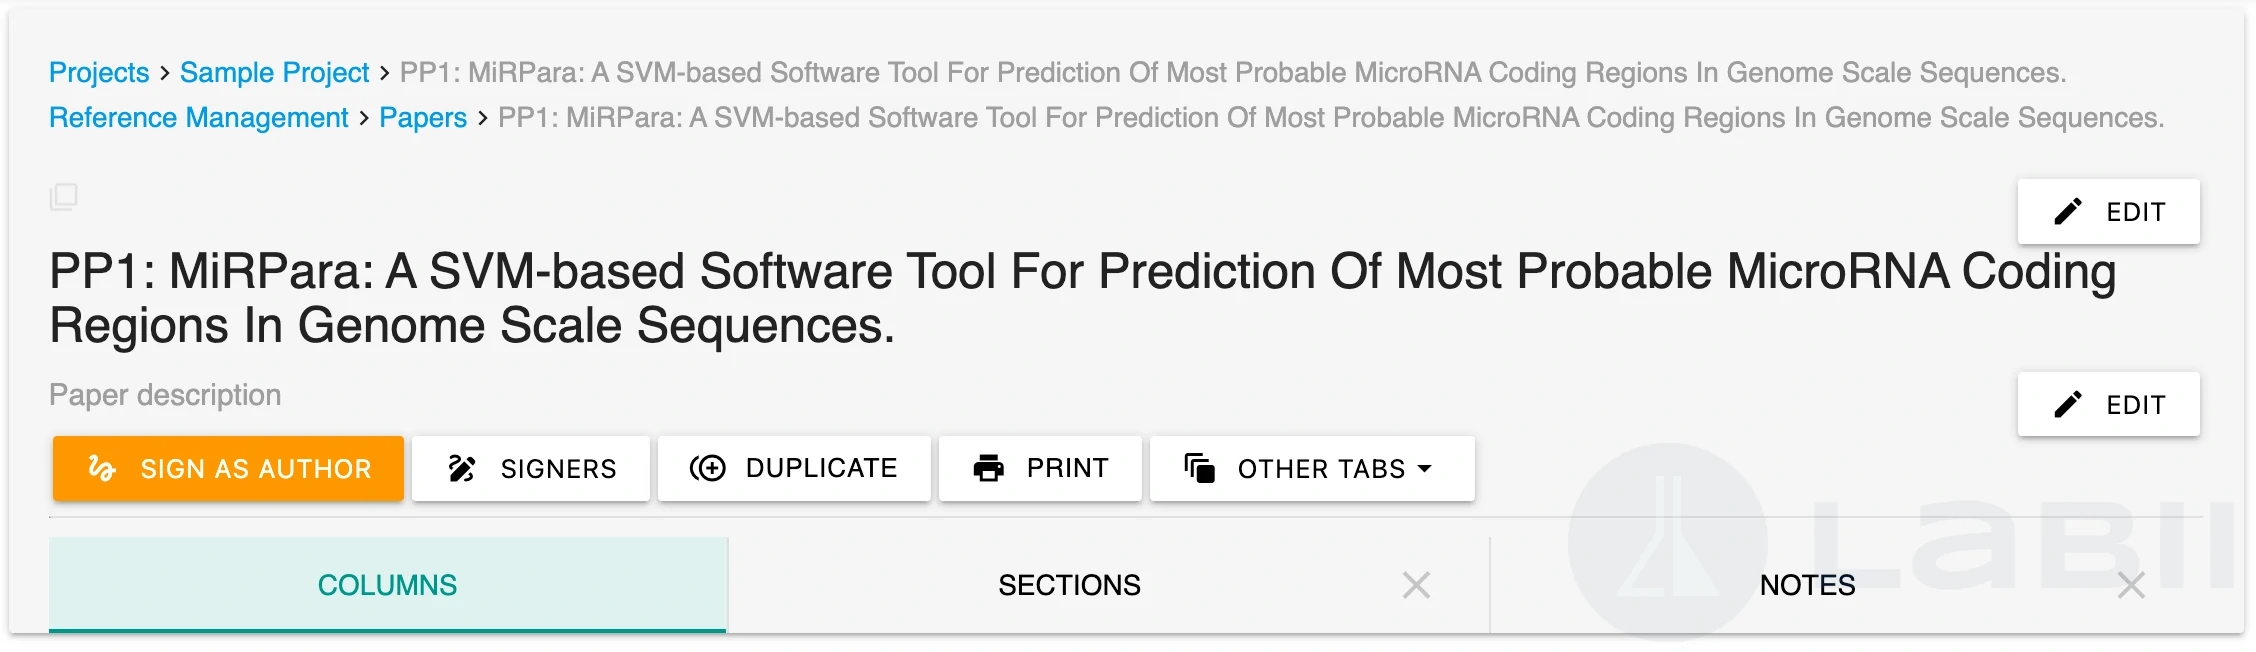Click the signature icon on Sign As Author

point(102,468)
